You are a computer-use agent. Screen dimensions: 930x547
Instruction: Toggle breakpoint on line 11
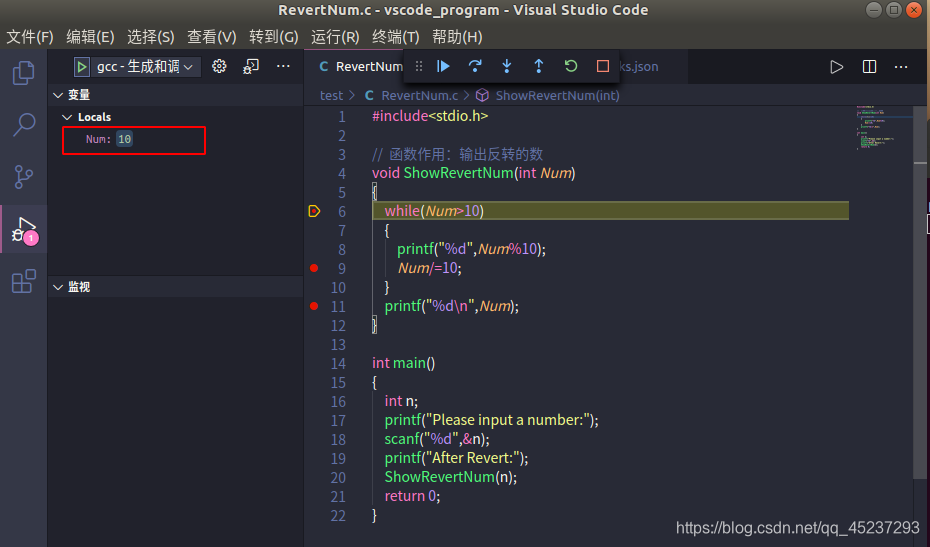point(314,306)
